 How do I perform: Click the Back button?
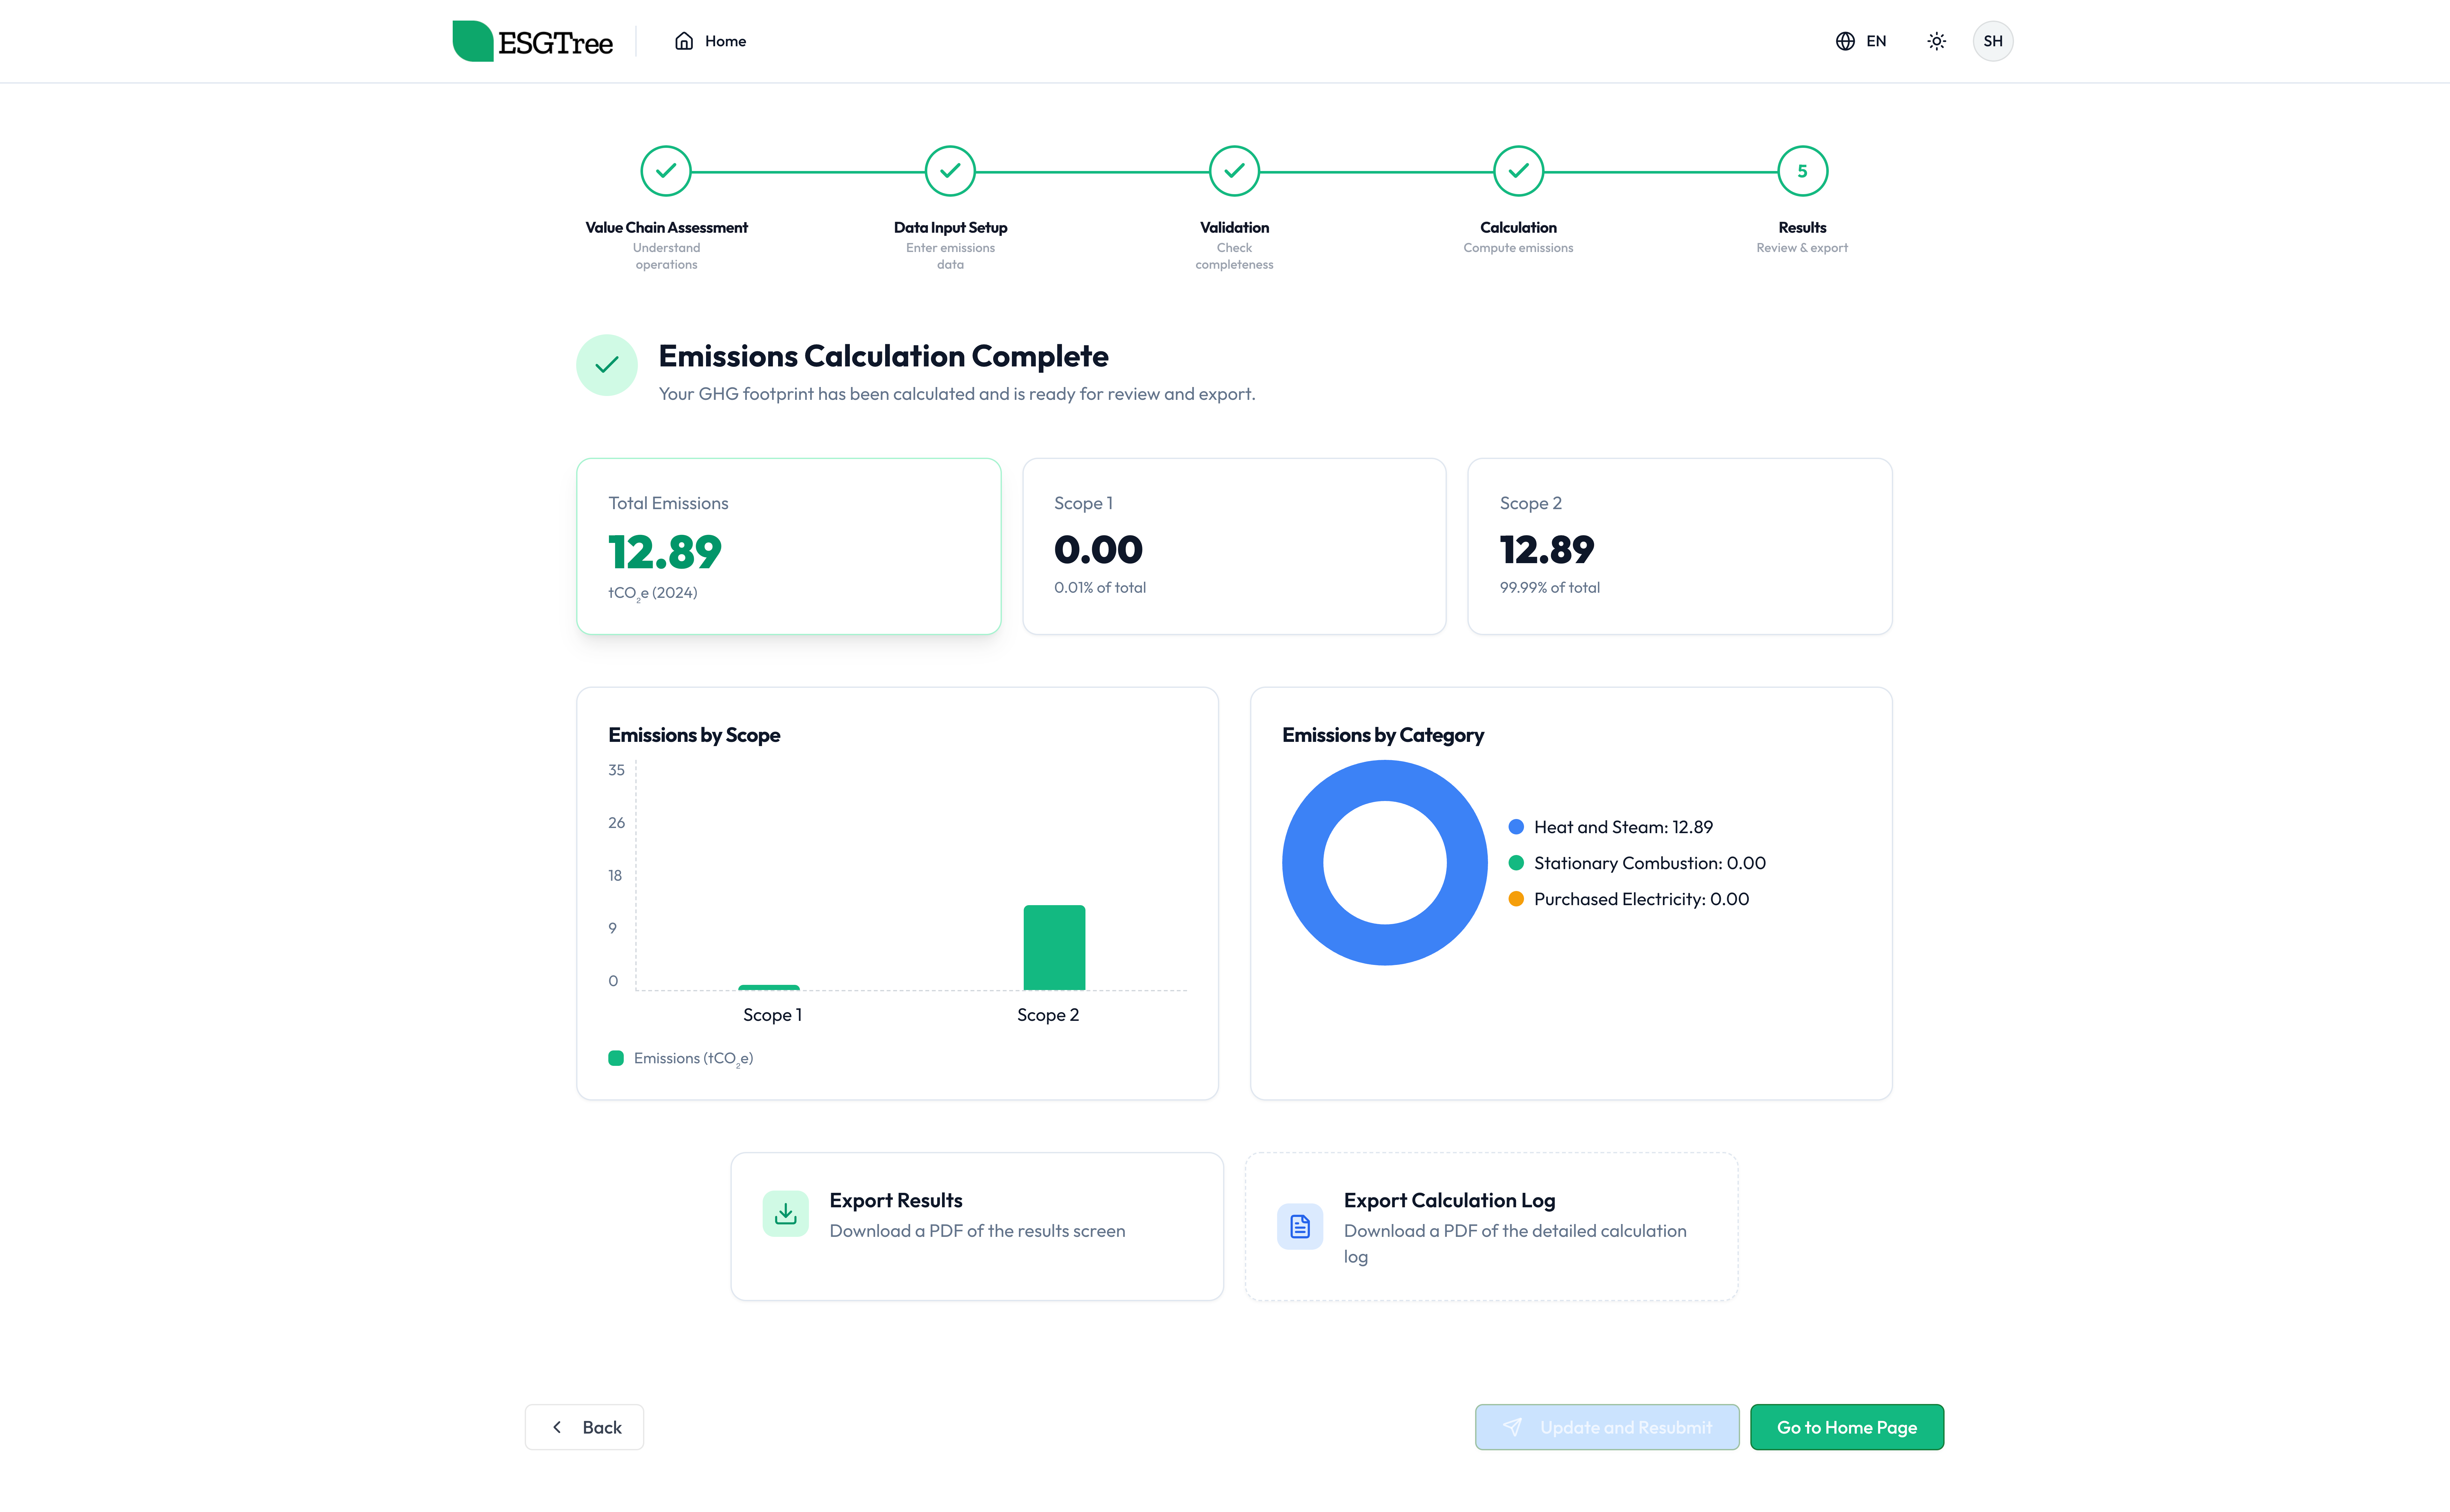point(584,1427)
